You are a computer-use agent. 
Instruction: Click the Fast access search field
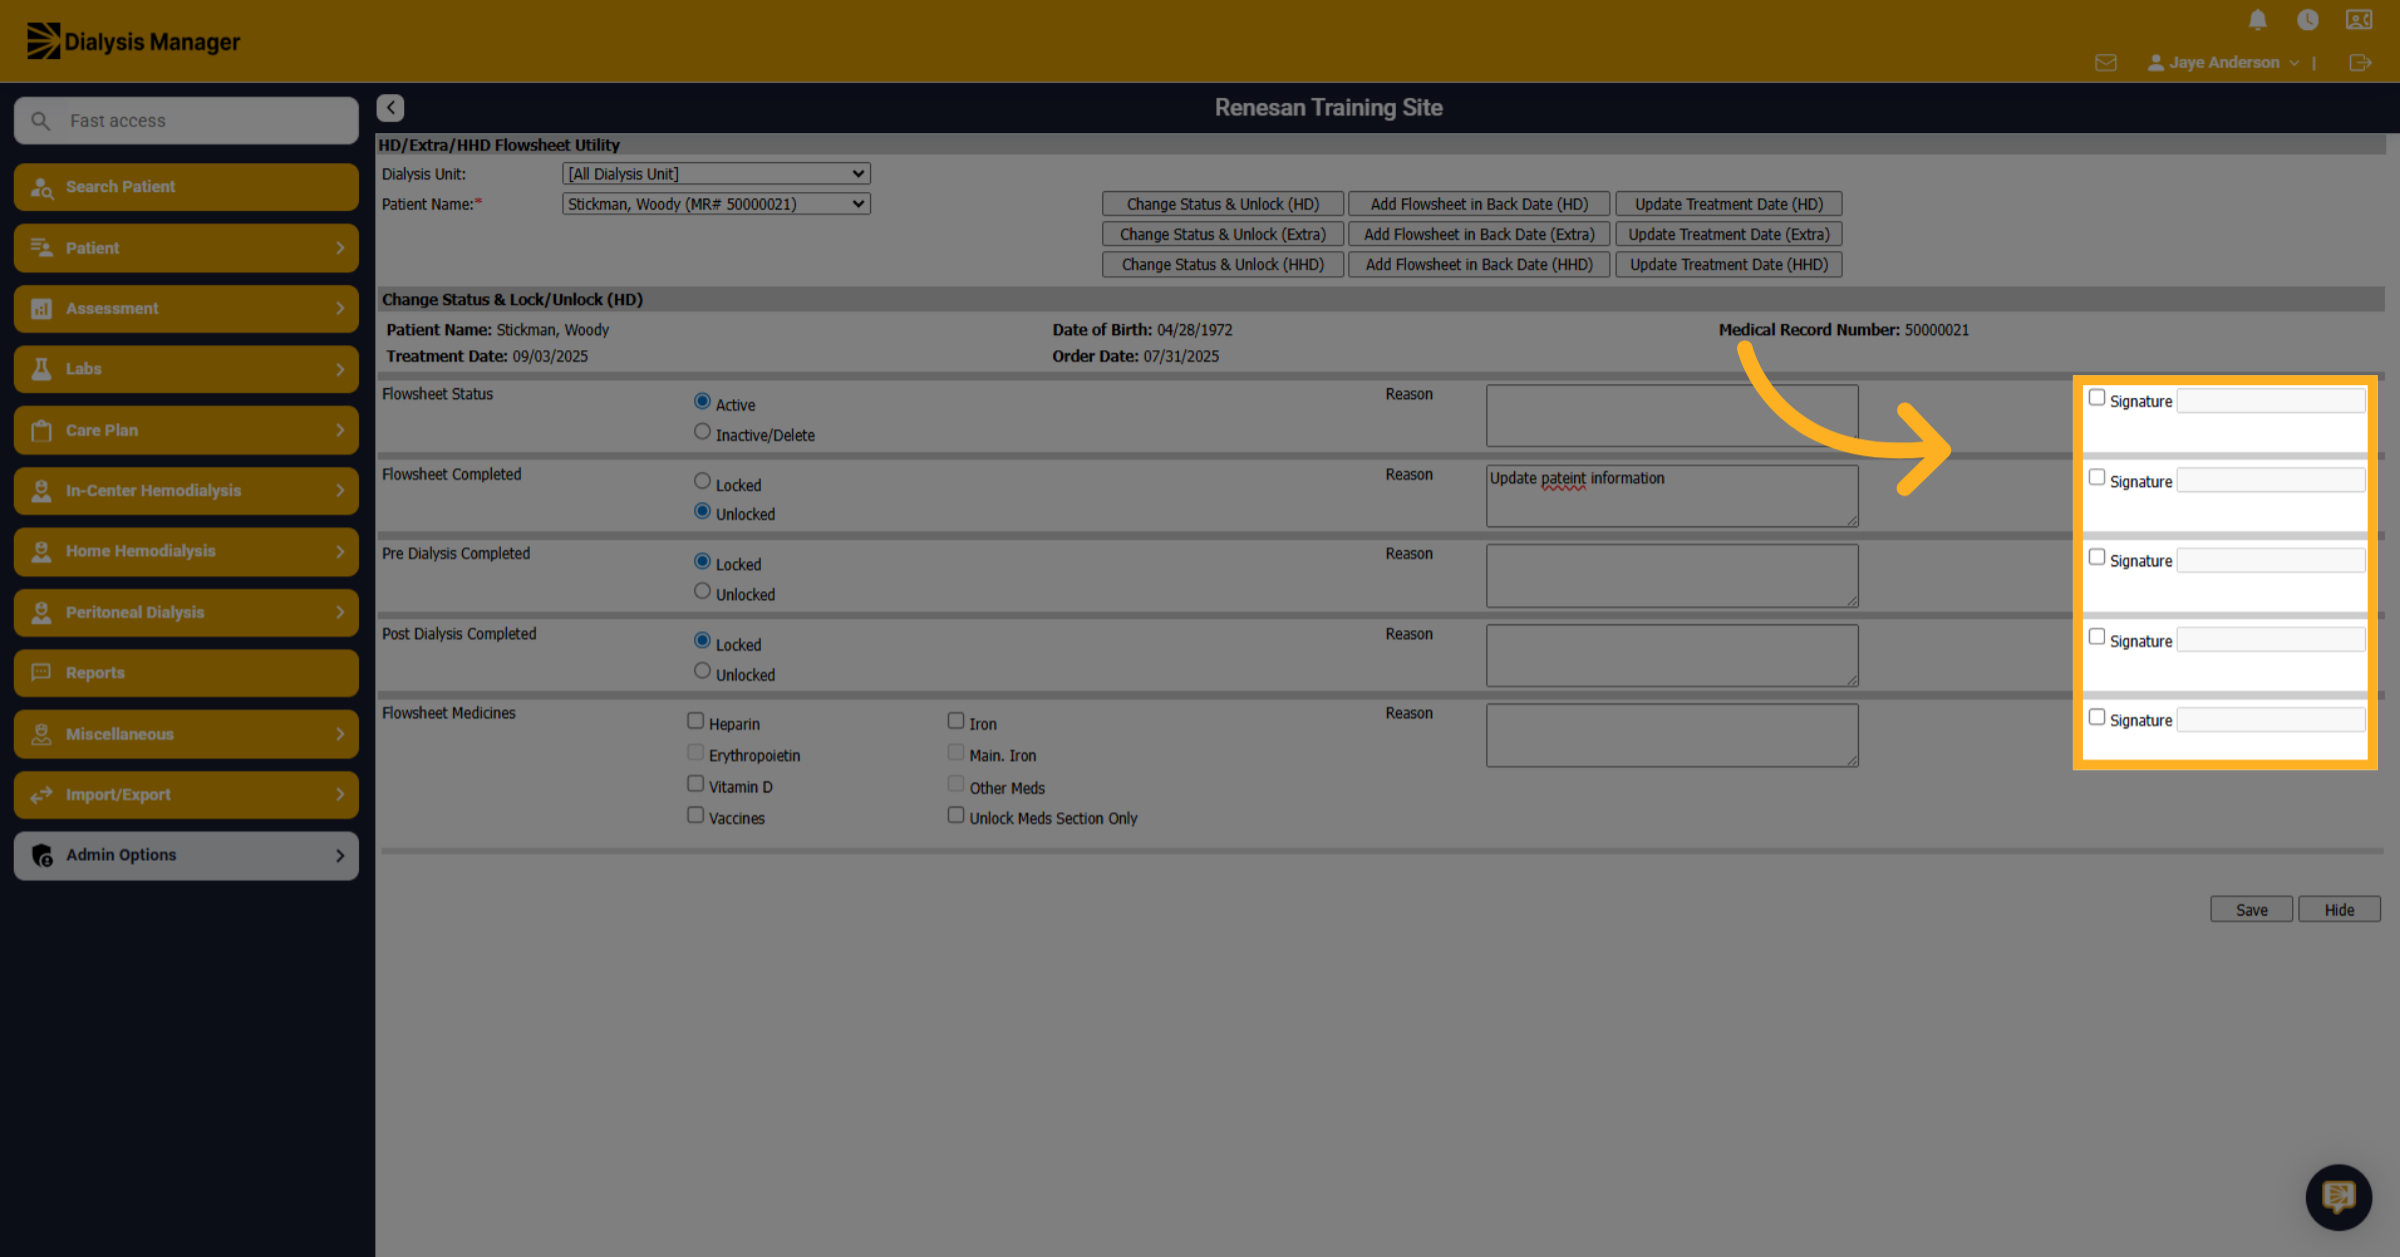(x=186, y=121)
